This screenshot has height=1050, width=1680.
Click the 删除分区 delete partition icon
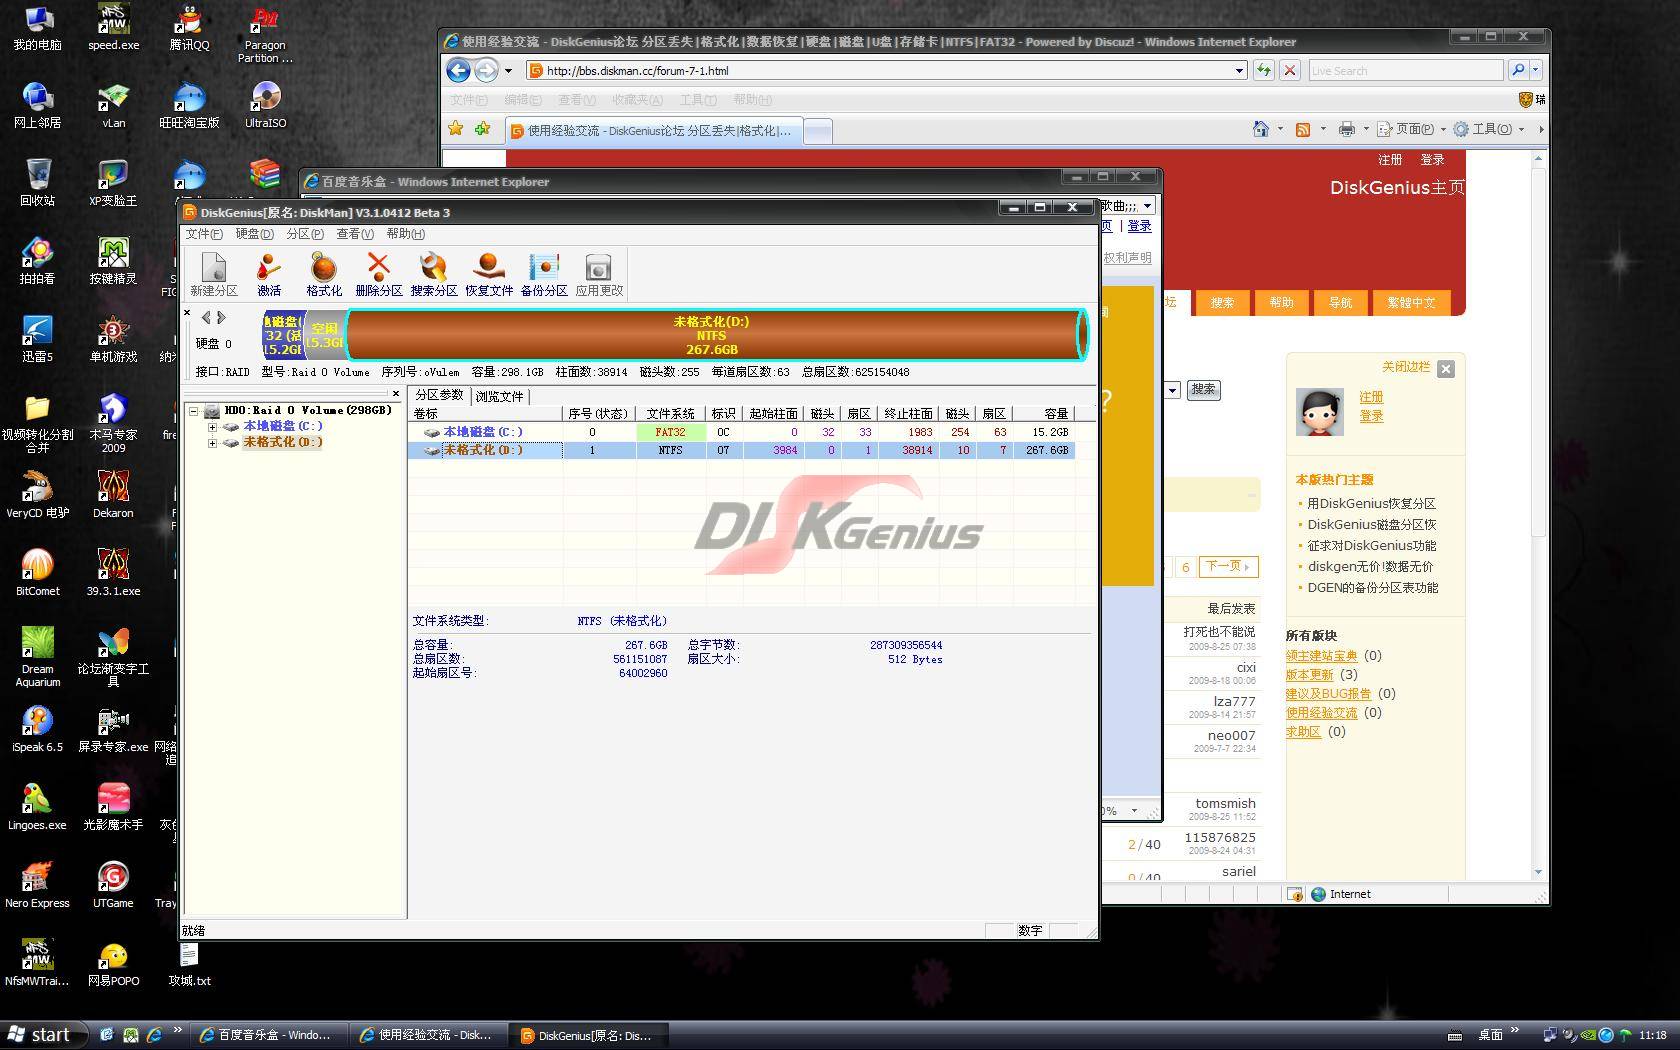(378, 274)
